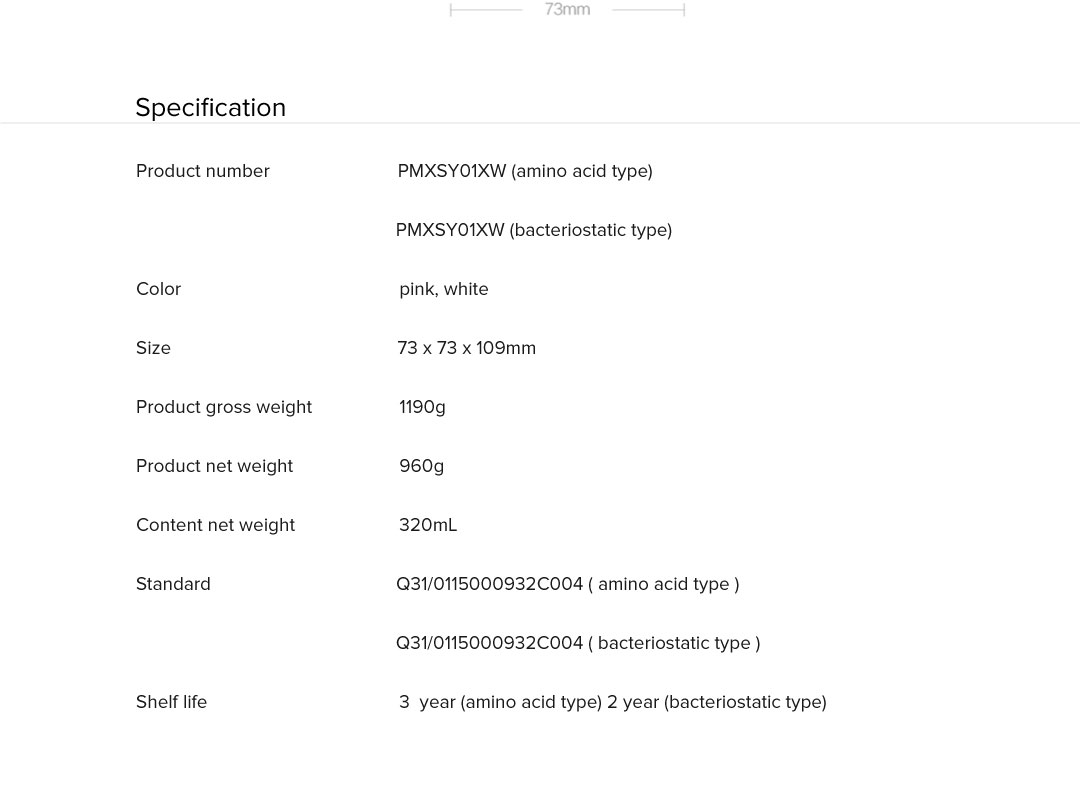This screenshot has width=1080, height=805.
Task: Click the 1190g weight value
Action: click(x=422, y=407)
